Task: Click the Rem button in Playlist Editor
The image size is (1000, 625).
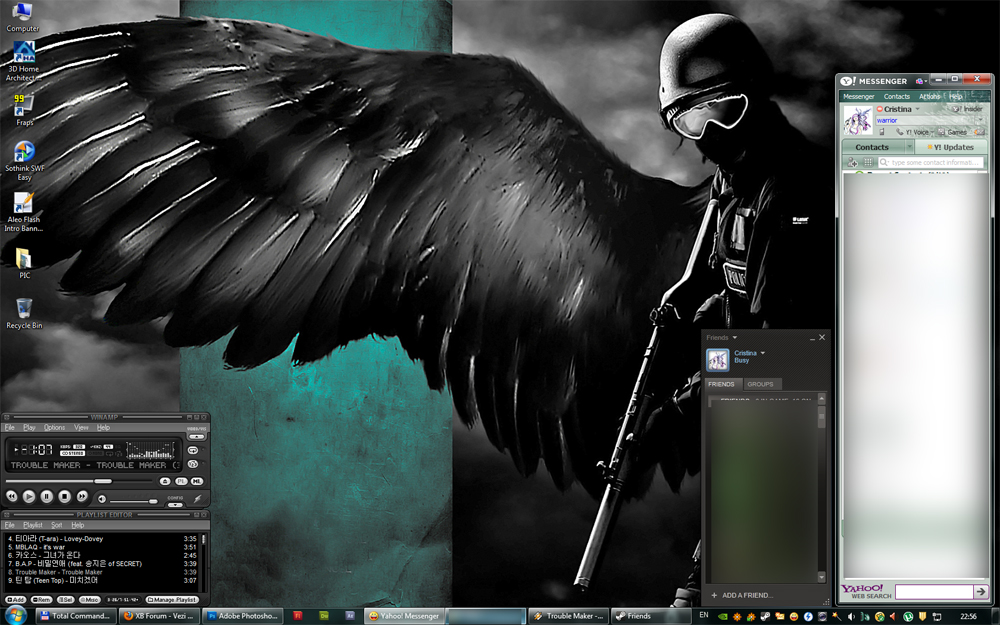Action: [x=41, y=599]
